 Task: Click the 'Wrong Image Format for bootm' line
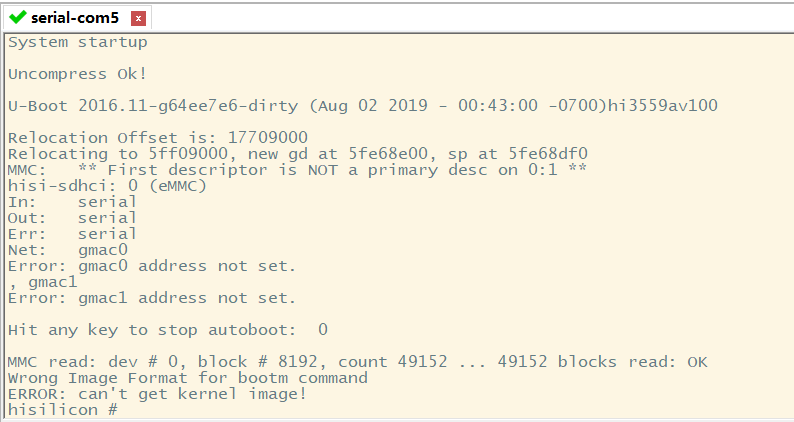point(187,378)
